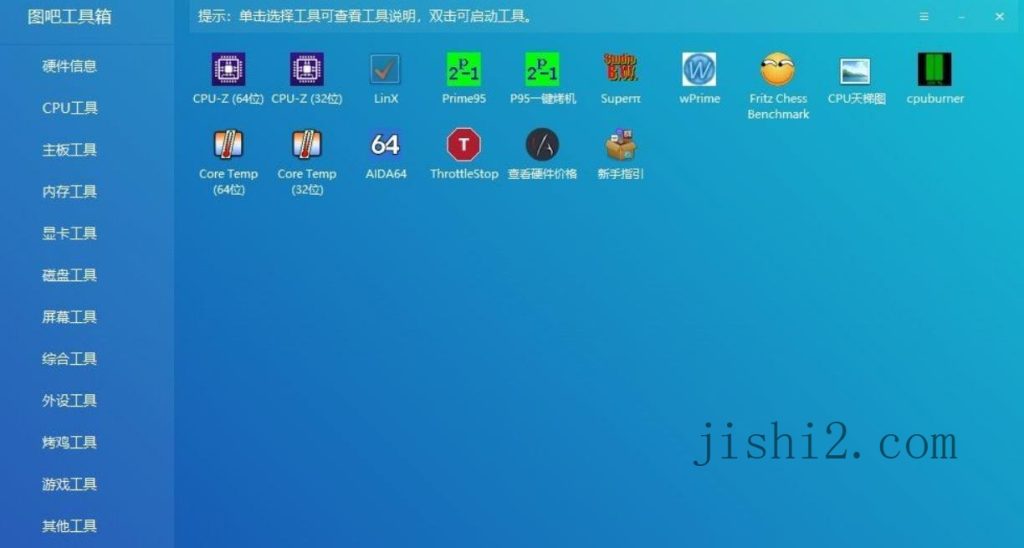Image resolution: width=1024 pixels, height=548 pixels.
Task: Select the Prime95 tool icon
Action: [464, 69]
